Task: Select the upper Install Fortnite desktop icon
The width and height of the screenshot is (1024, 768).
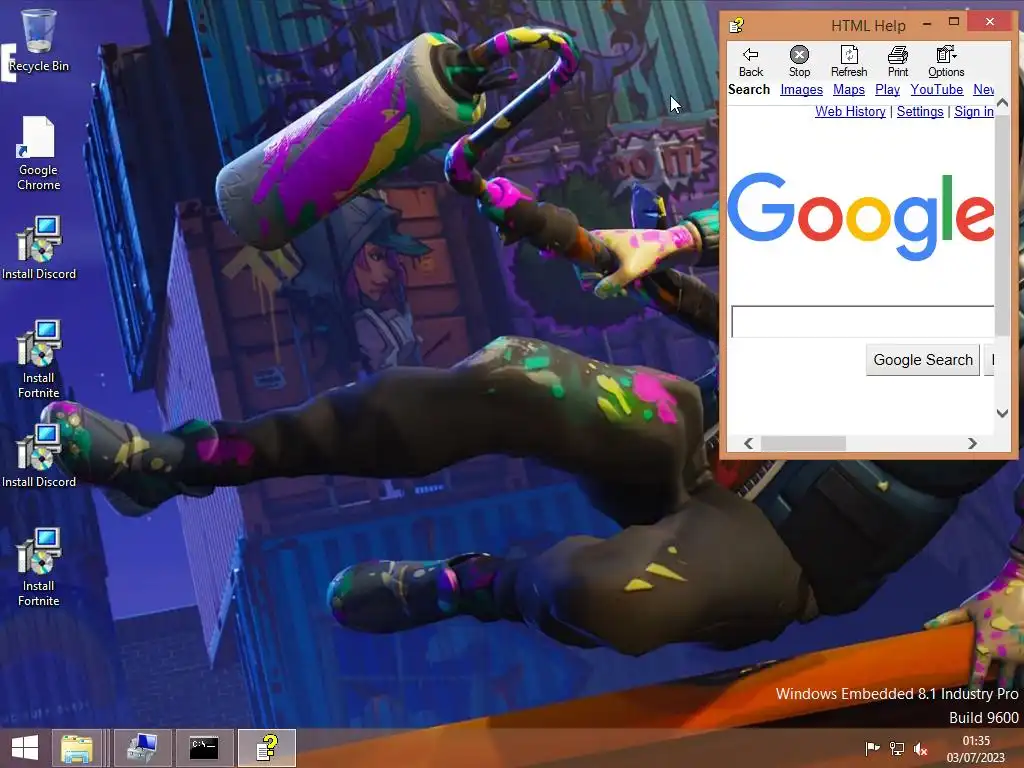Action: pos(39,359)
